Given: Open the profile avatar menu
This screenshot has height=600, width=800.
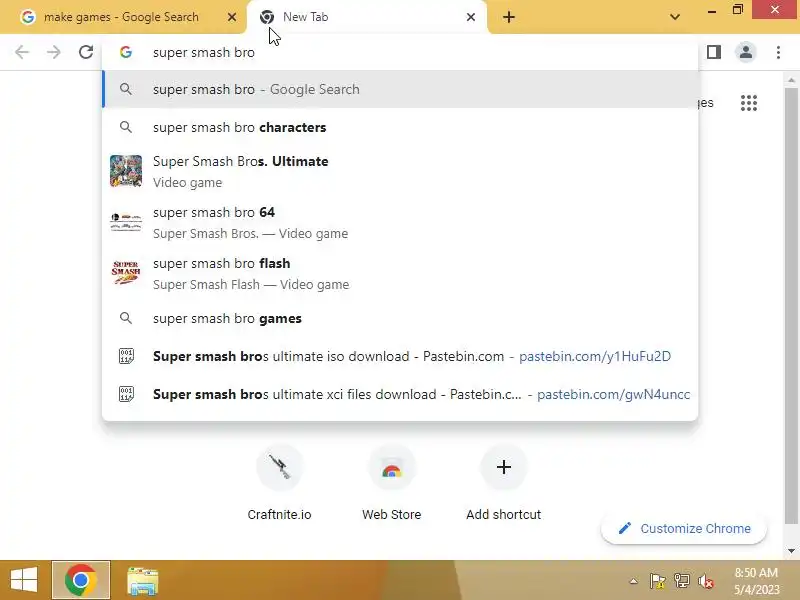Looking at the screenshot, I should 746,52.
